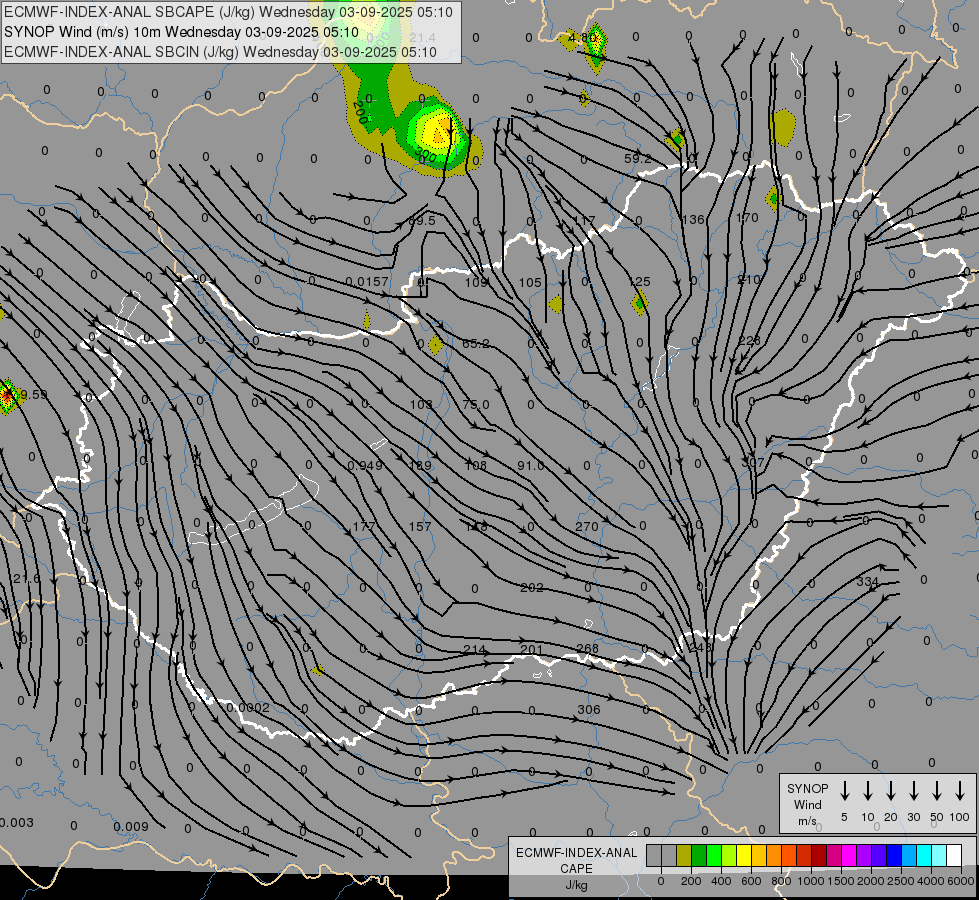Select the bright green CAPE legend swatch
Viewport: 979px width, 900px height.
click(714, 856)
